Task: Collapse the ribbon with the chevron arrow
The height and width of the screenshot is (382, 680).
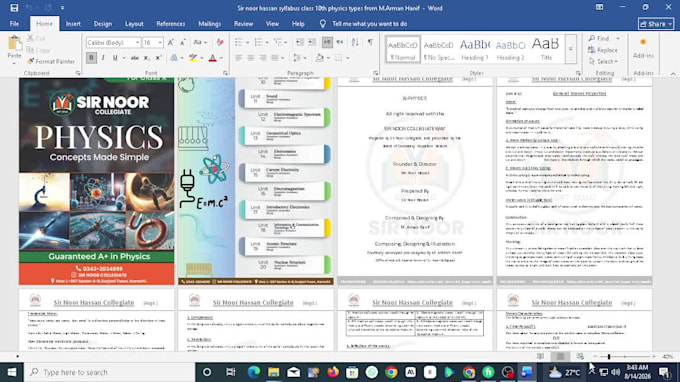Action: coord(673,74)
